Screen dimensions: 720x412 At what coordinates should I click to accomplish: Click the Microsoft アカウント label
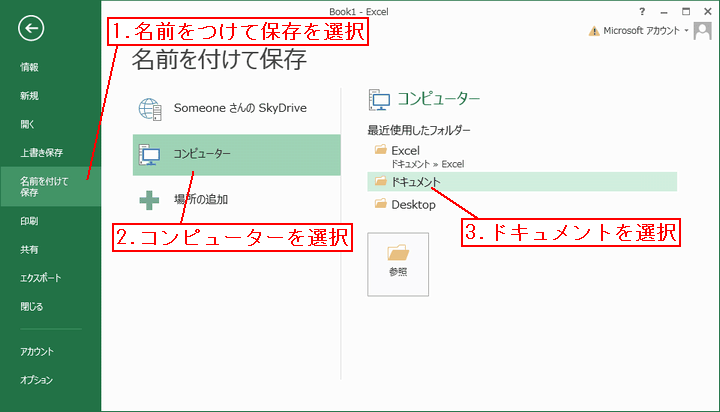point(641,31)
